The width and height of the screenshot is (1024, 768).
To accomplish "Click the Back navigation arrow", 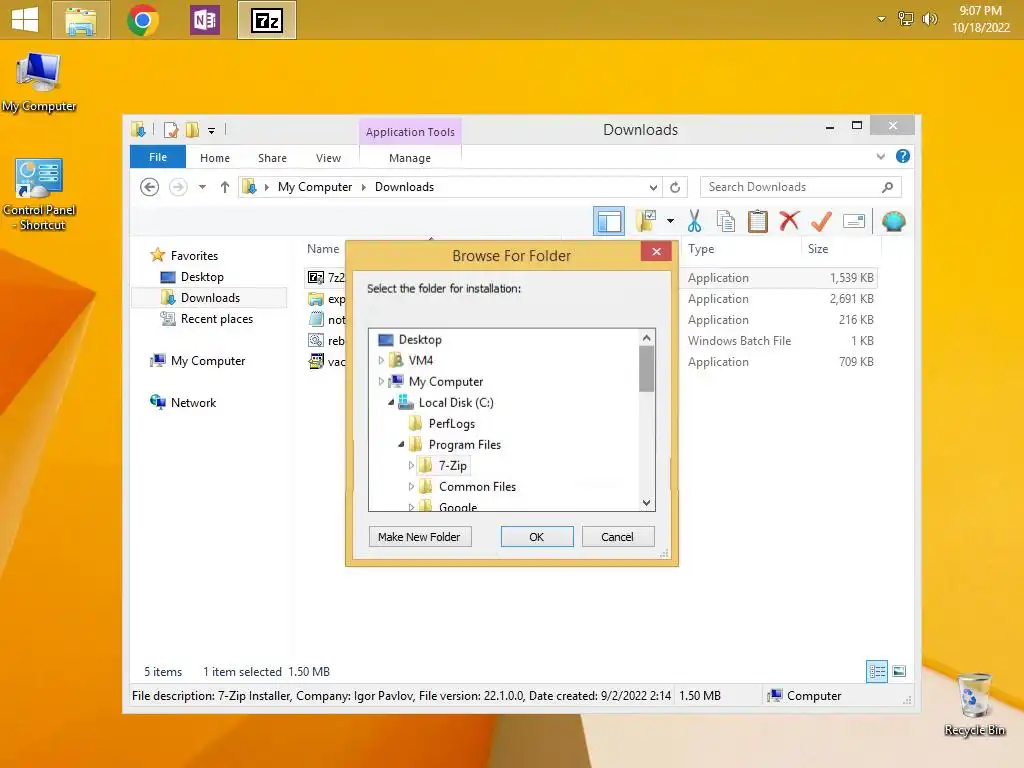I will pyautogui.click(x=150, y=187).
